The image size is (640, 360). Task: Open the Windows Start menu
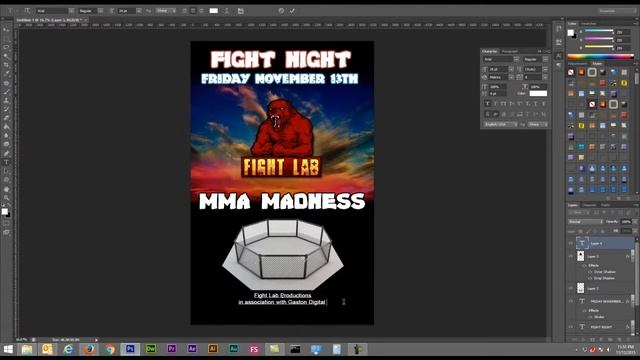[x=8, y=349]
